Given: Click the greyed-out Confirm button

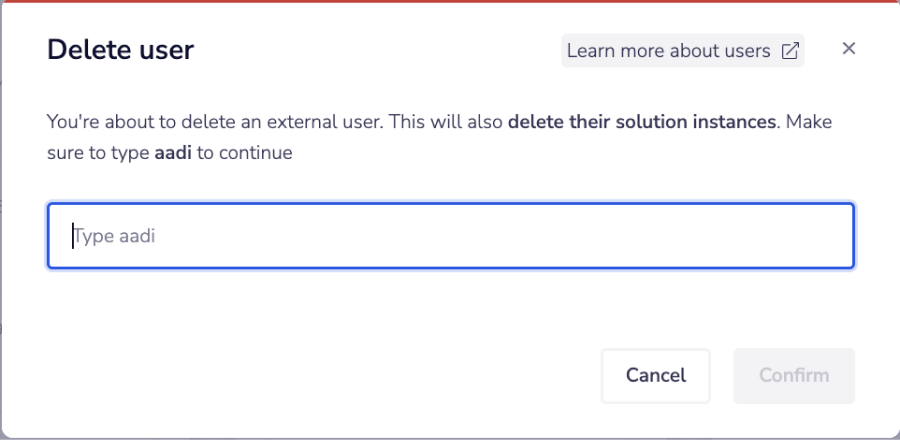Looking at the screenshot, I should click(x=794, y=376).
